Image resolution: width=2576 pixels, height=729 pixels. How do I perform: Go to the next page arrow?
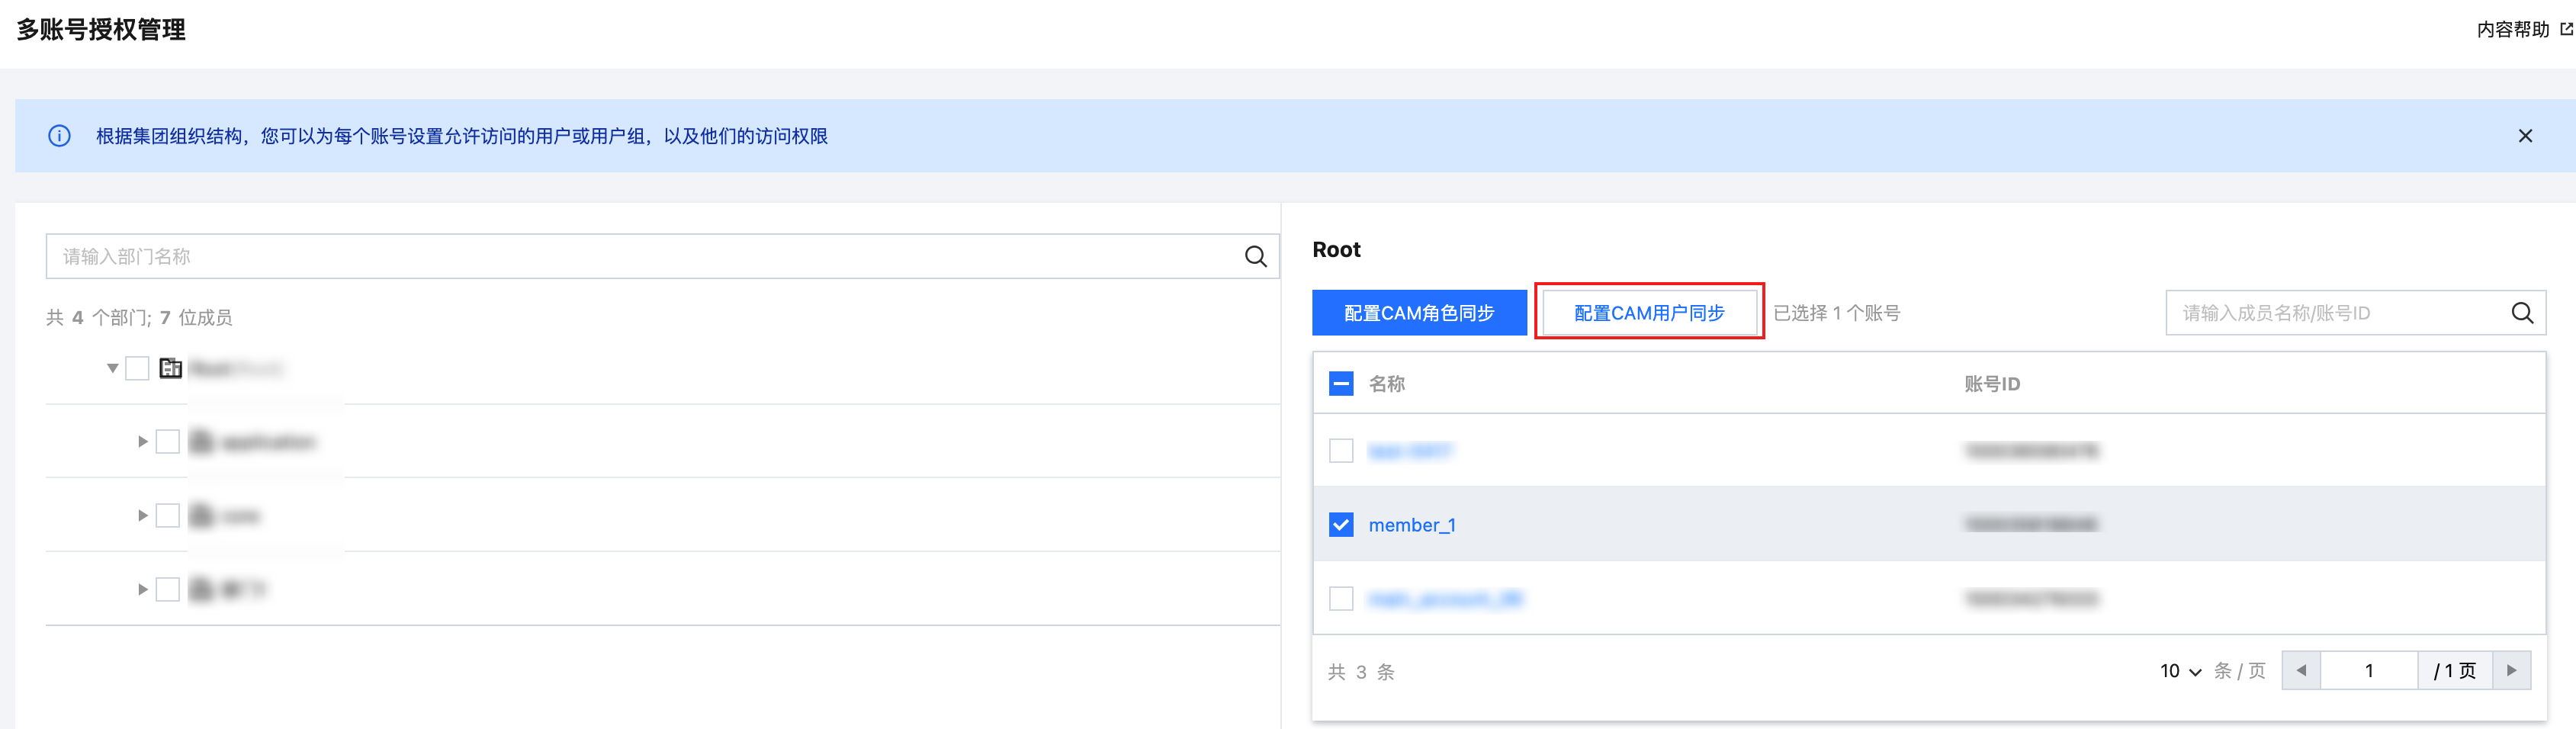2511,670
